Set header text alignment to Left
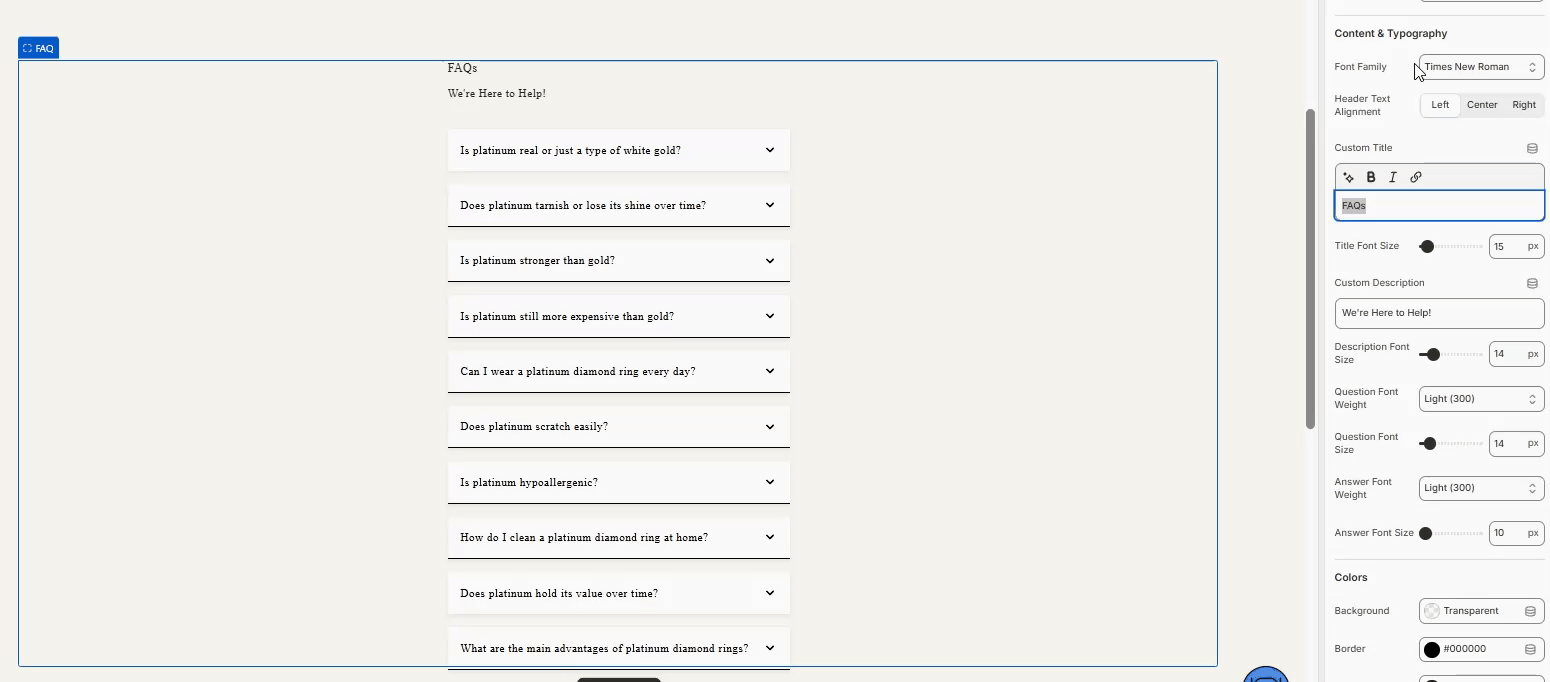 pyautogui.click(x=1440, y=105)
